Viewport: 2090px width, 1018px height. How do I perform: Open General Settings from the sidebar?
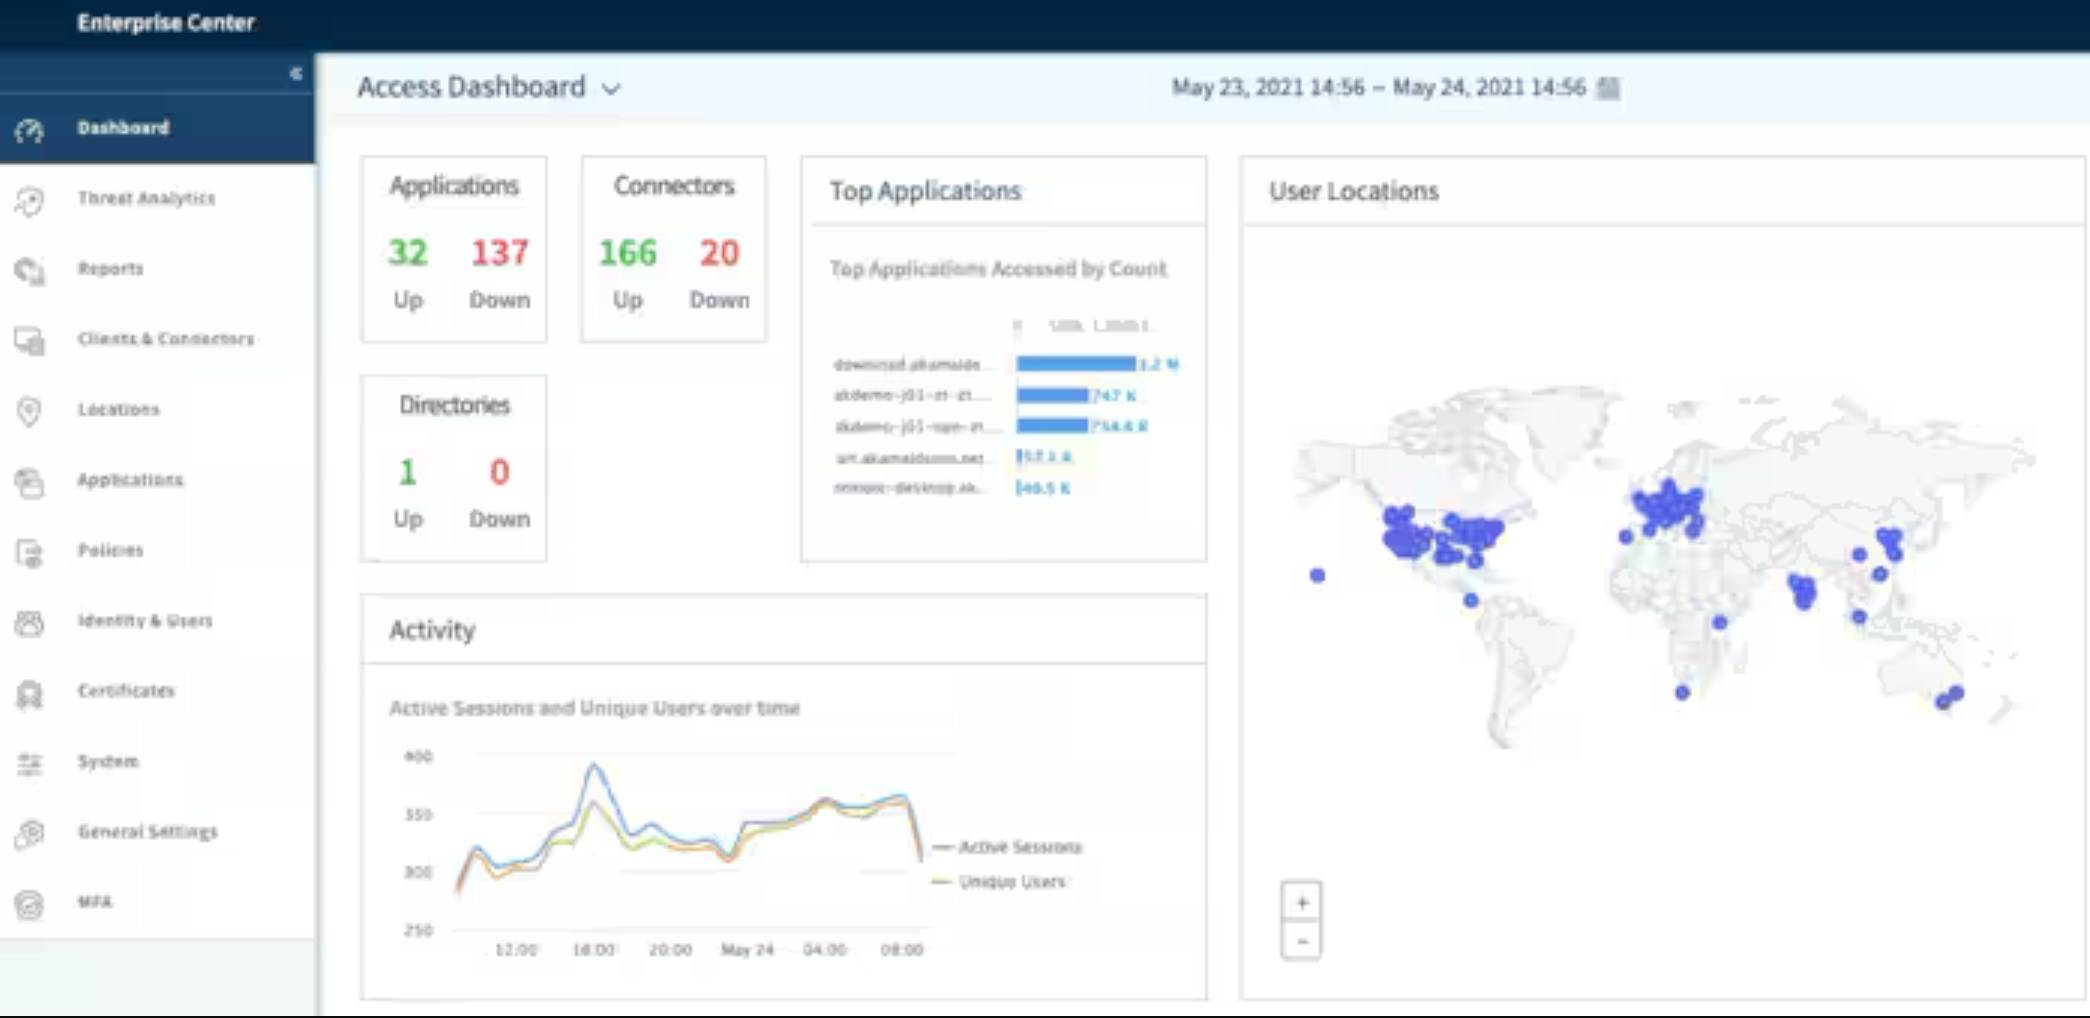[x=29, y=832]
